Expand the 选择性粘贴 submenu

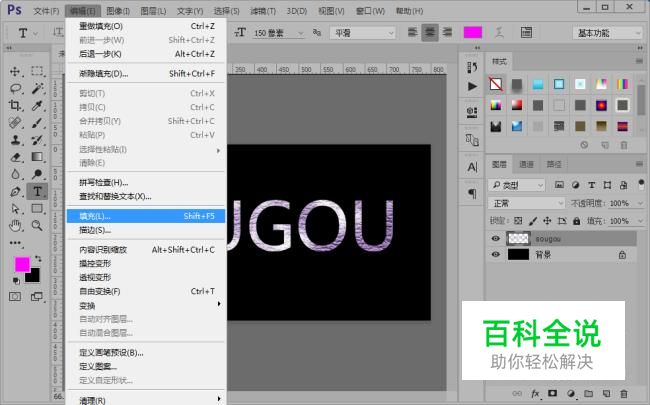click(146, 149)
